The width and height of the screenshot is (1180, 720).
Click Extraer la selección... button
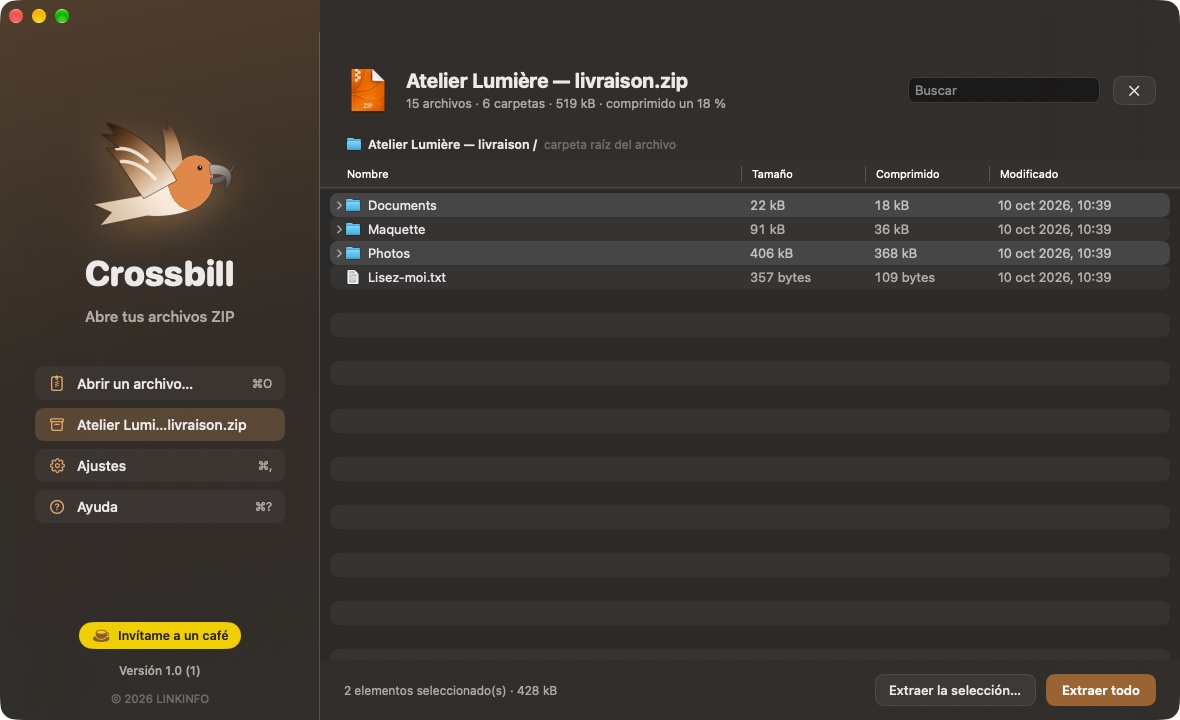[955, 690]
